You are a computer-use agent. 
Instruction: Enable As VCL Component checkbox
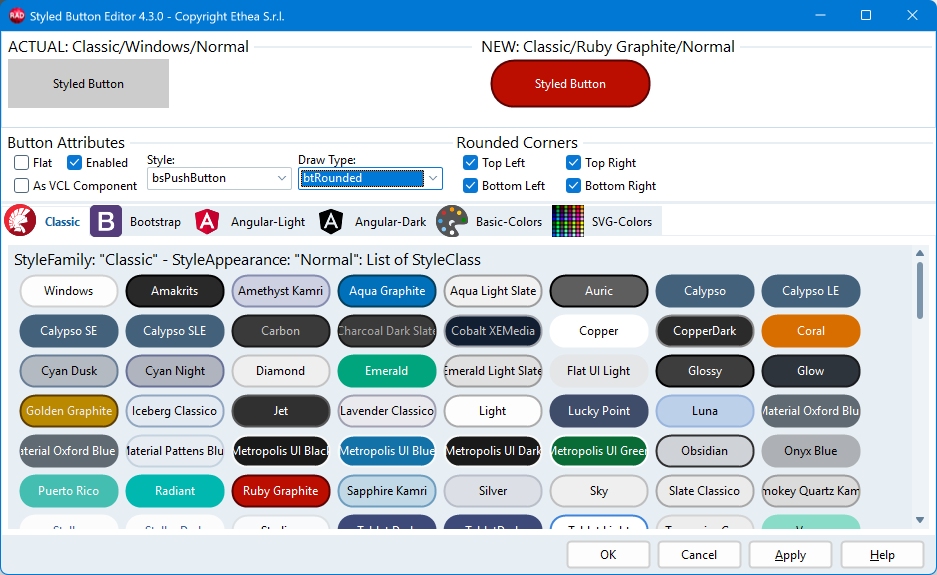tap(22, 185)
